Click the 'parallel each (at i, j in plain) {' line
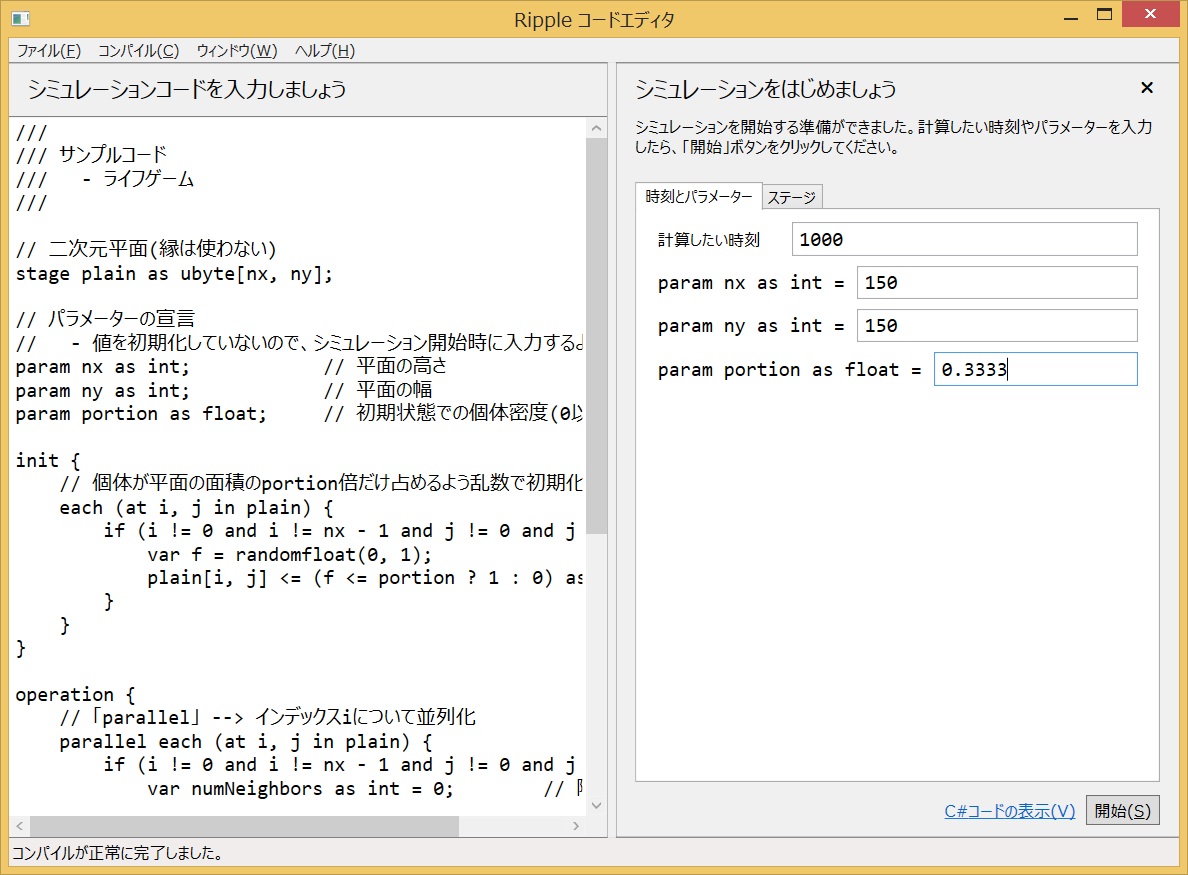The image size is (1188, 875). point(245,741)
